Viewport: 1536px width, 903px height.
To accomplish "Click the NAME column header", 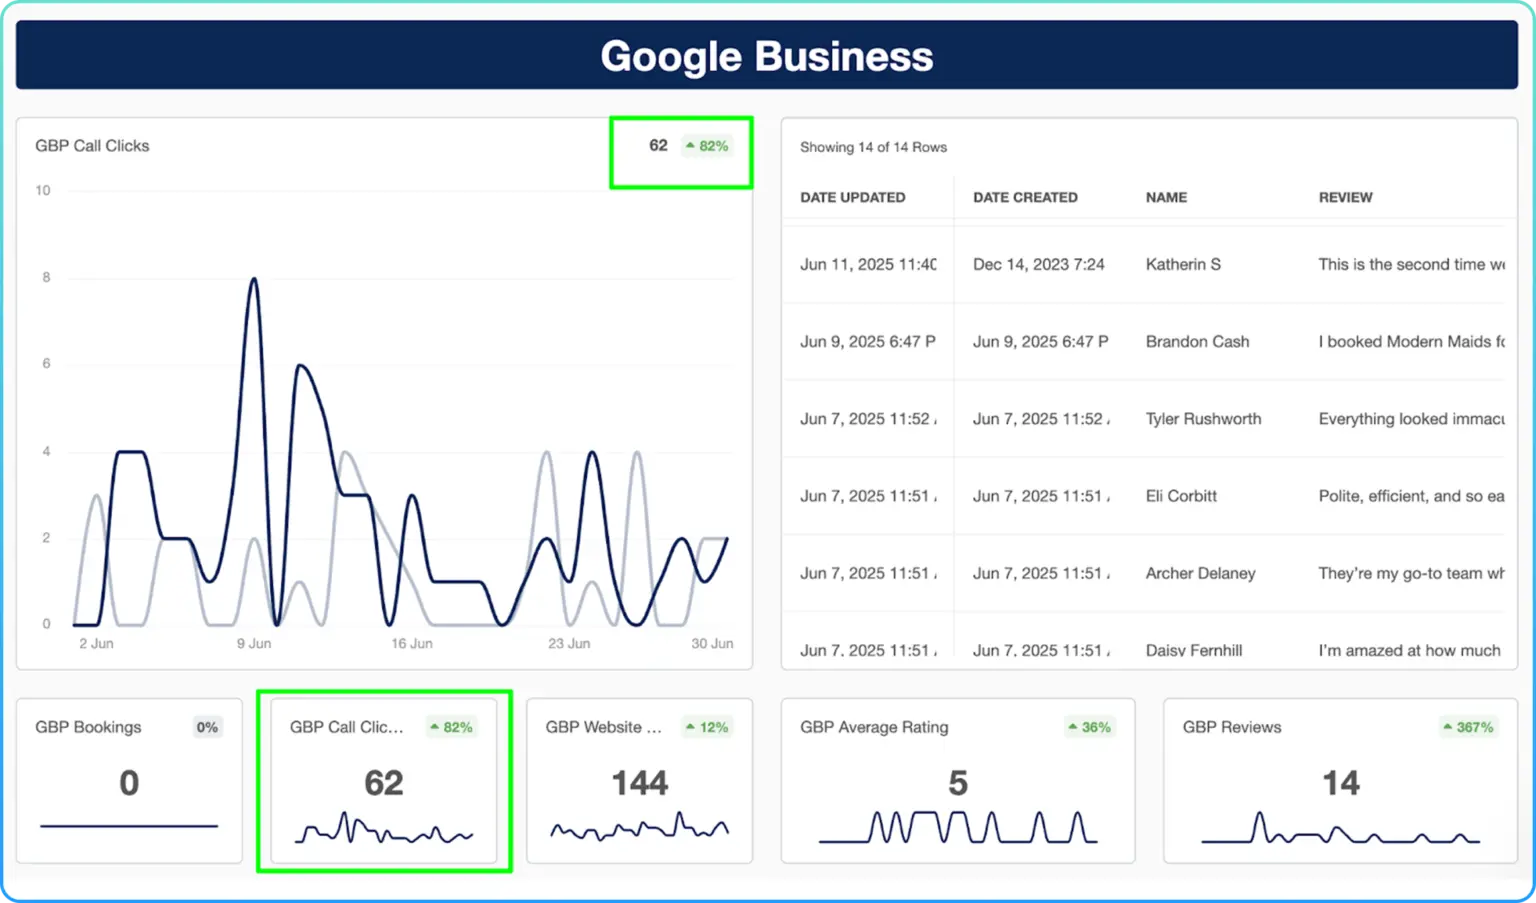I will 1166,197.
